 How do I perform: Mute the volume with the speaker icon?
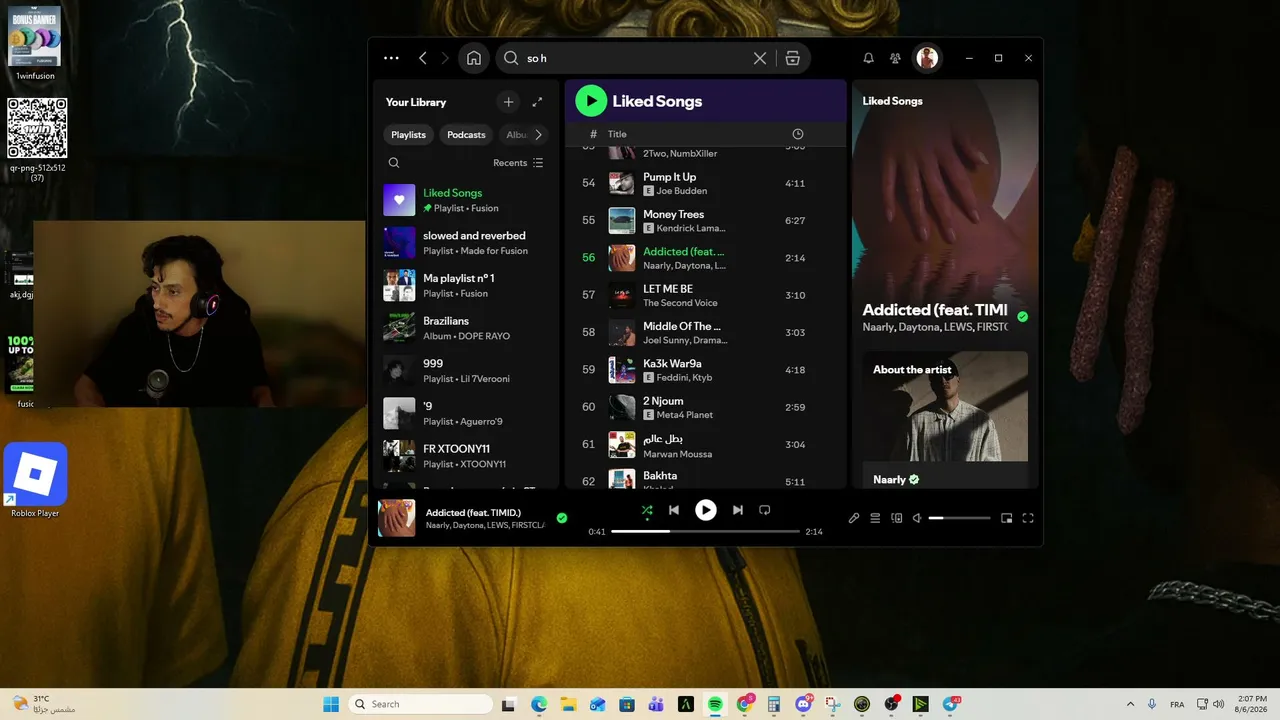pyautogui.click(x=917, y=518)
